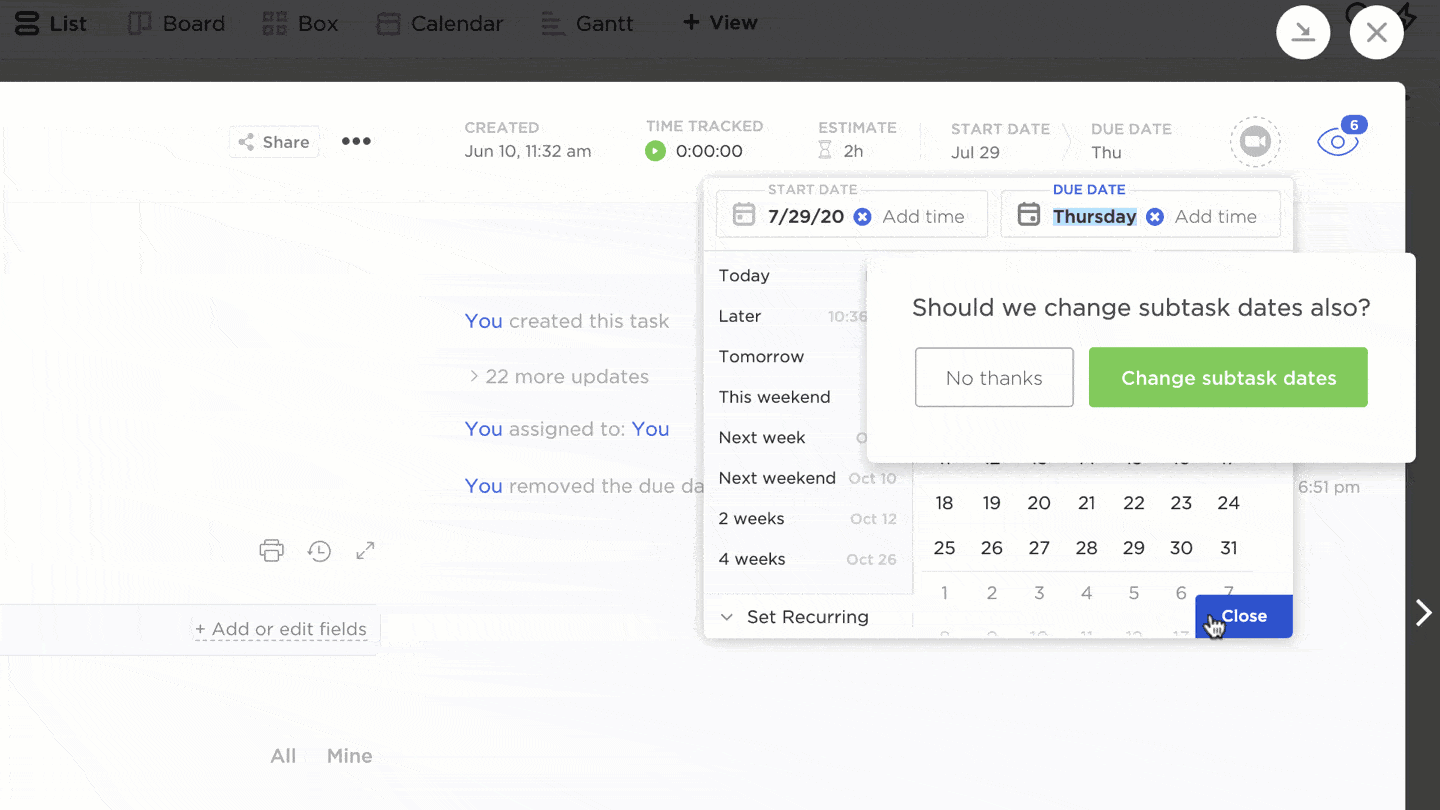This screenshot has width=1440, height=810.
Task: Click the 7/29/20 start date field
Action: click(x=805, y=215)
